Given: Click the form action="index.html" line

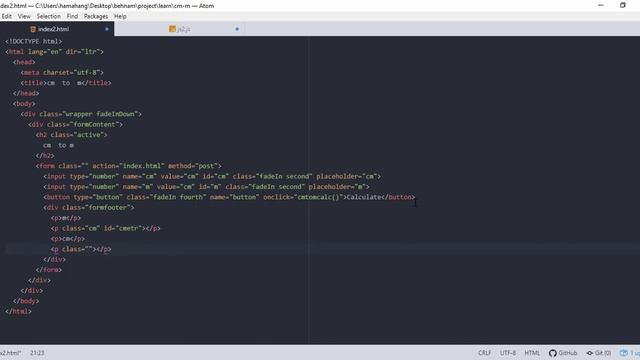Looking at the screenshot, I should pos(129,166).
